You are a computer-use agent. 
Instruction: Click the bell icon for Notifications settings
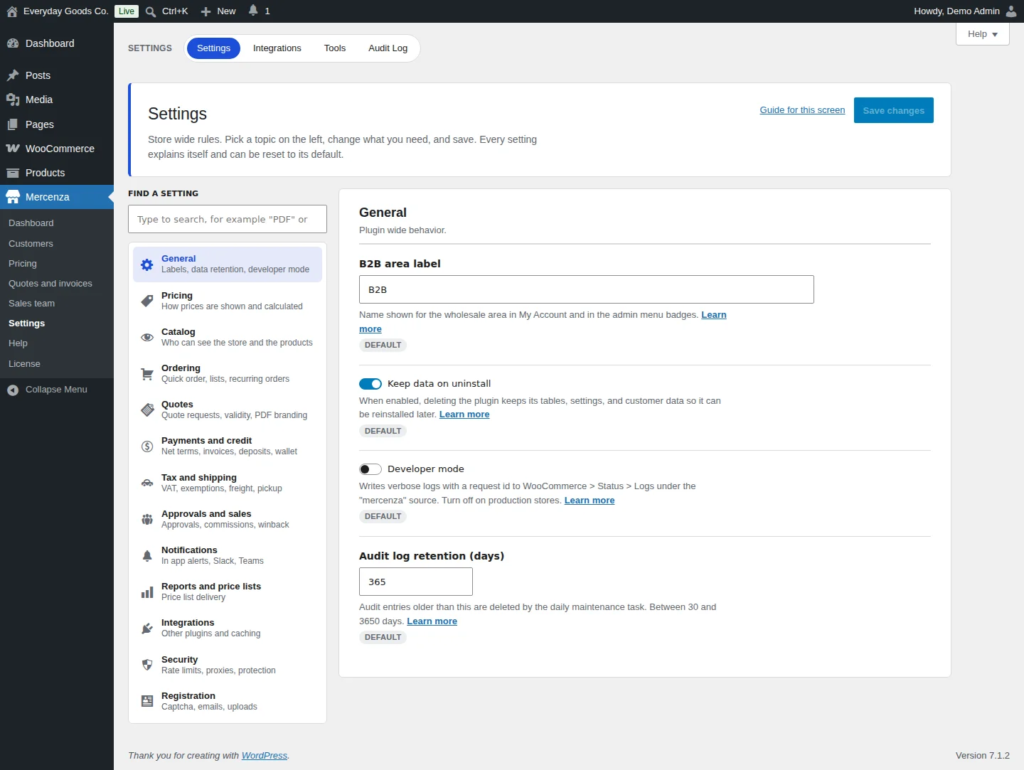(147, 556)
